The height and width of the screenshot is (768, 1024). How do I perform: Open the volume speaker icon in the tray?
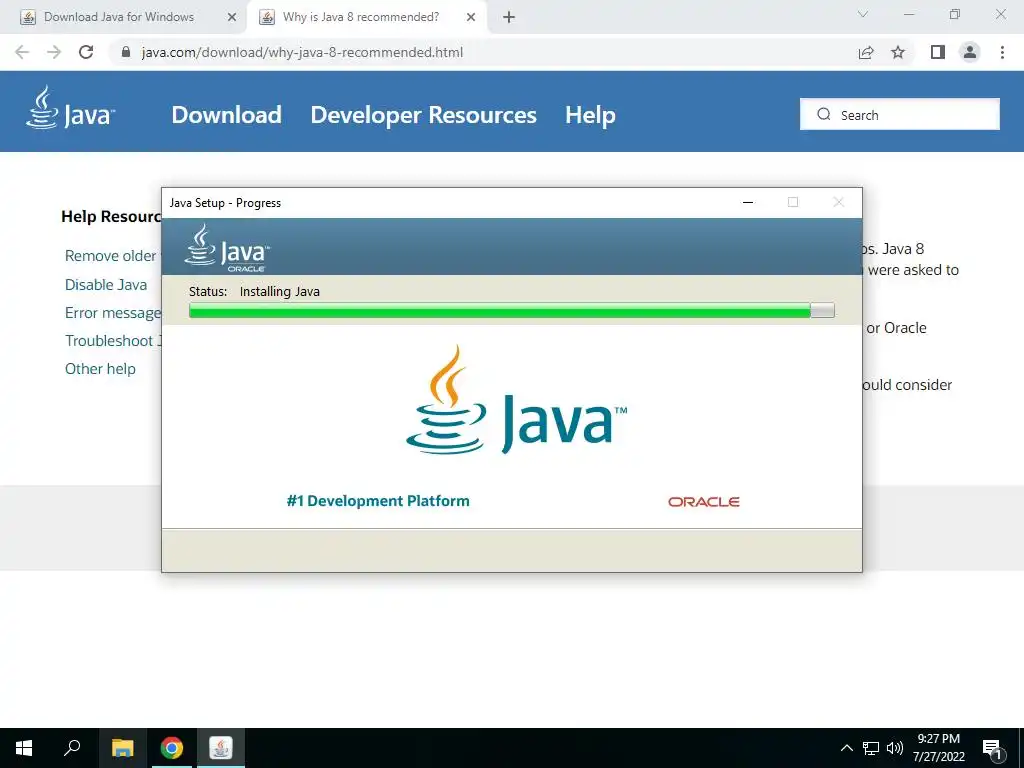[895, 748]
